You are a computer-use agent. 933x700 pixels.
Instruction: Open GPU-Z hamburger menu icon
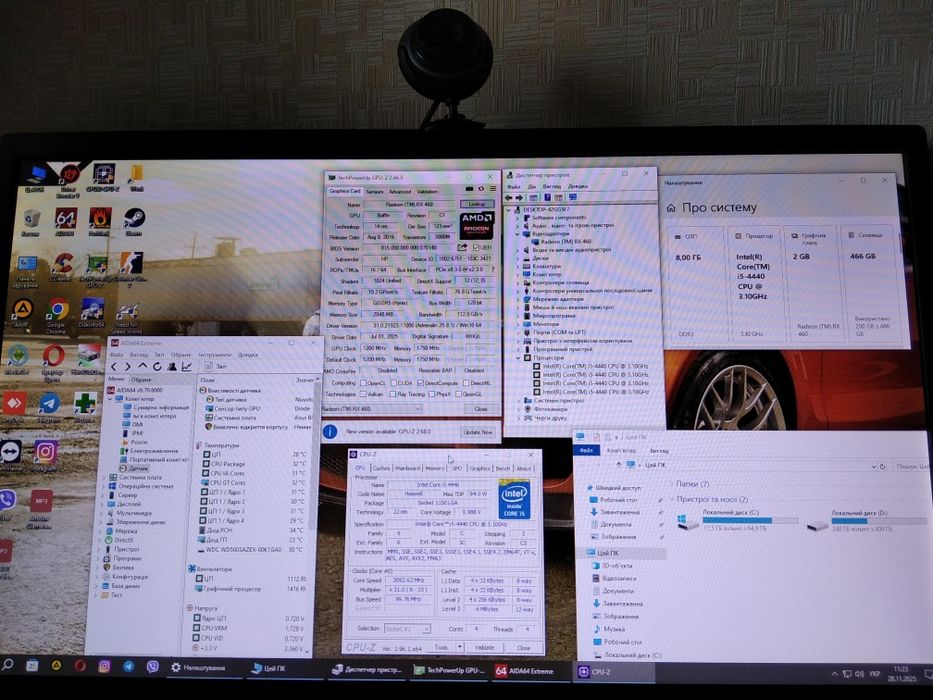(x=493, y=189)
